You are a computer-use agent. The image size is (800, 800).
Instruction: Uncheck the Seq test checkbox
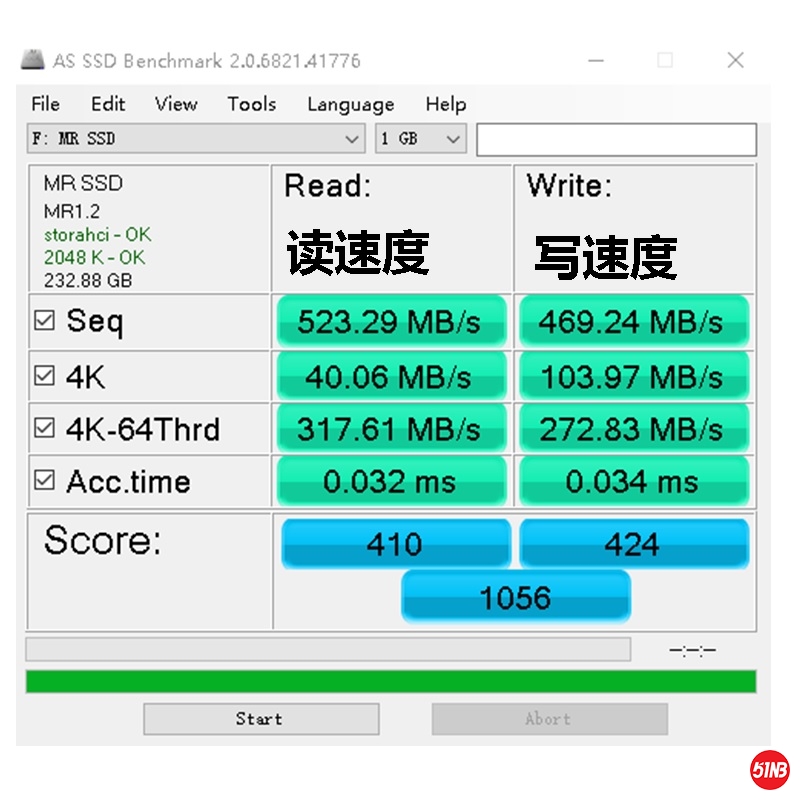pyautogui.click(x=44, y=320)
